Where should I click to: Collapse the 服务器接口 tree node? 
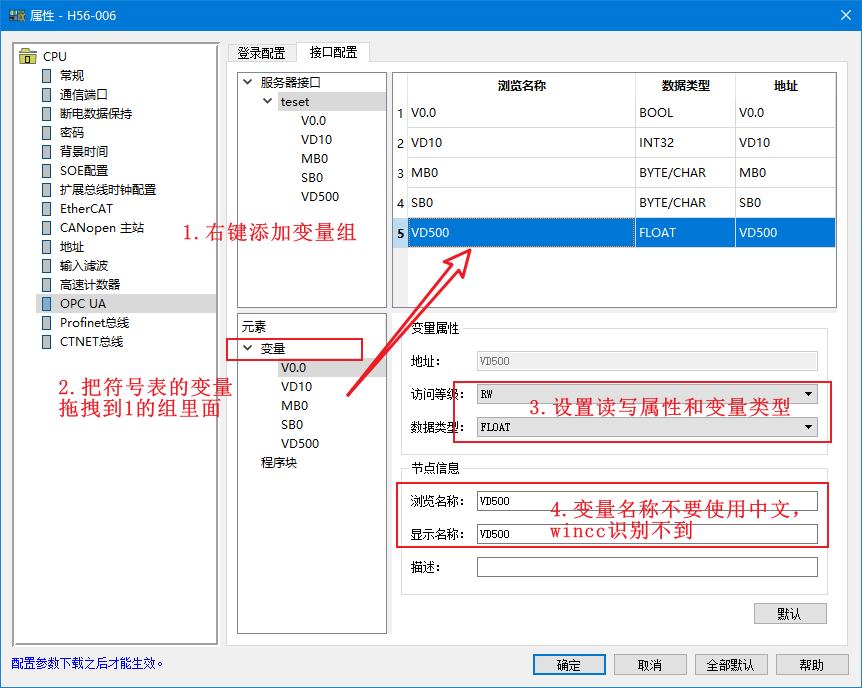(247, 82)
